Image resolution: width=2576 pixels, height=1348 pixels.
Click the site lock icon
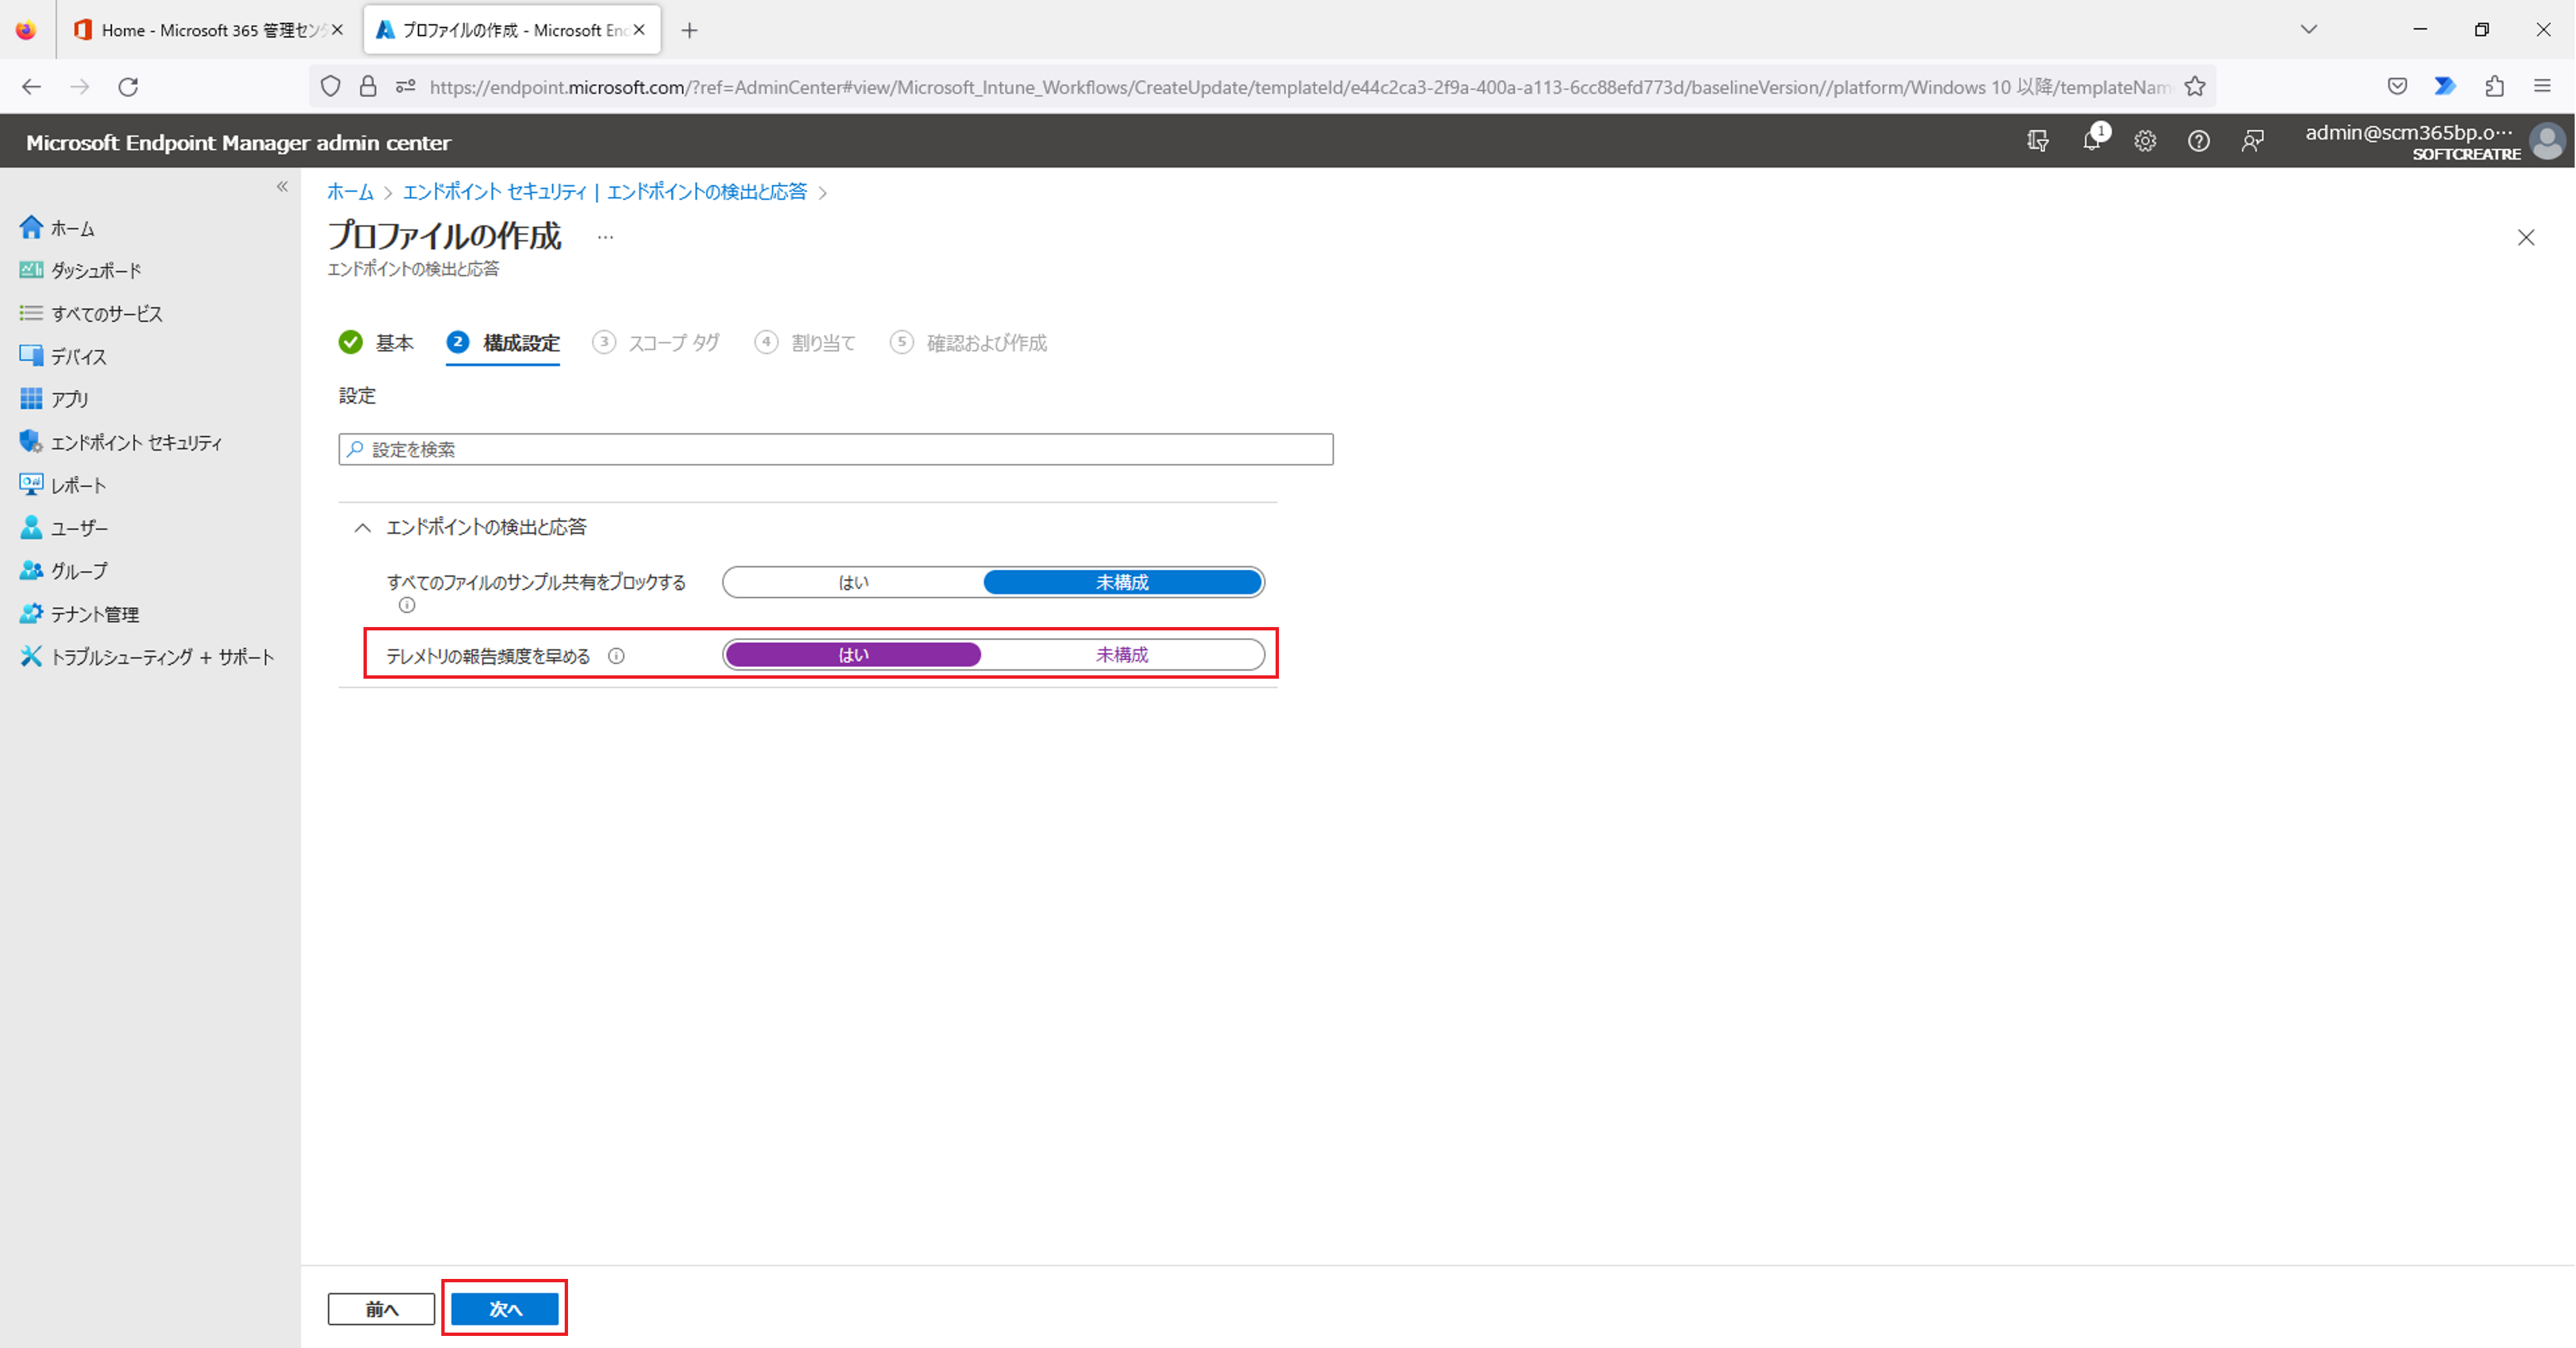click(x=368, y=87)
